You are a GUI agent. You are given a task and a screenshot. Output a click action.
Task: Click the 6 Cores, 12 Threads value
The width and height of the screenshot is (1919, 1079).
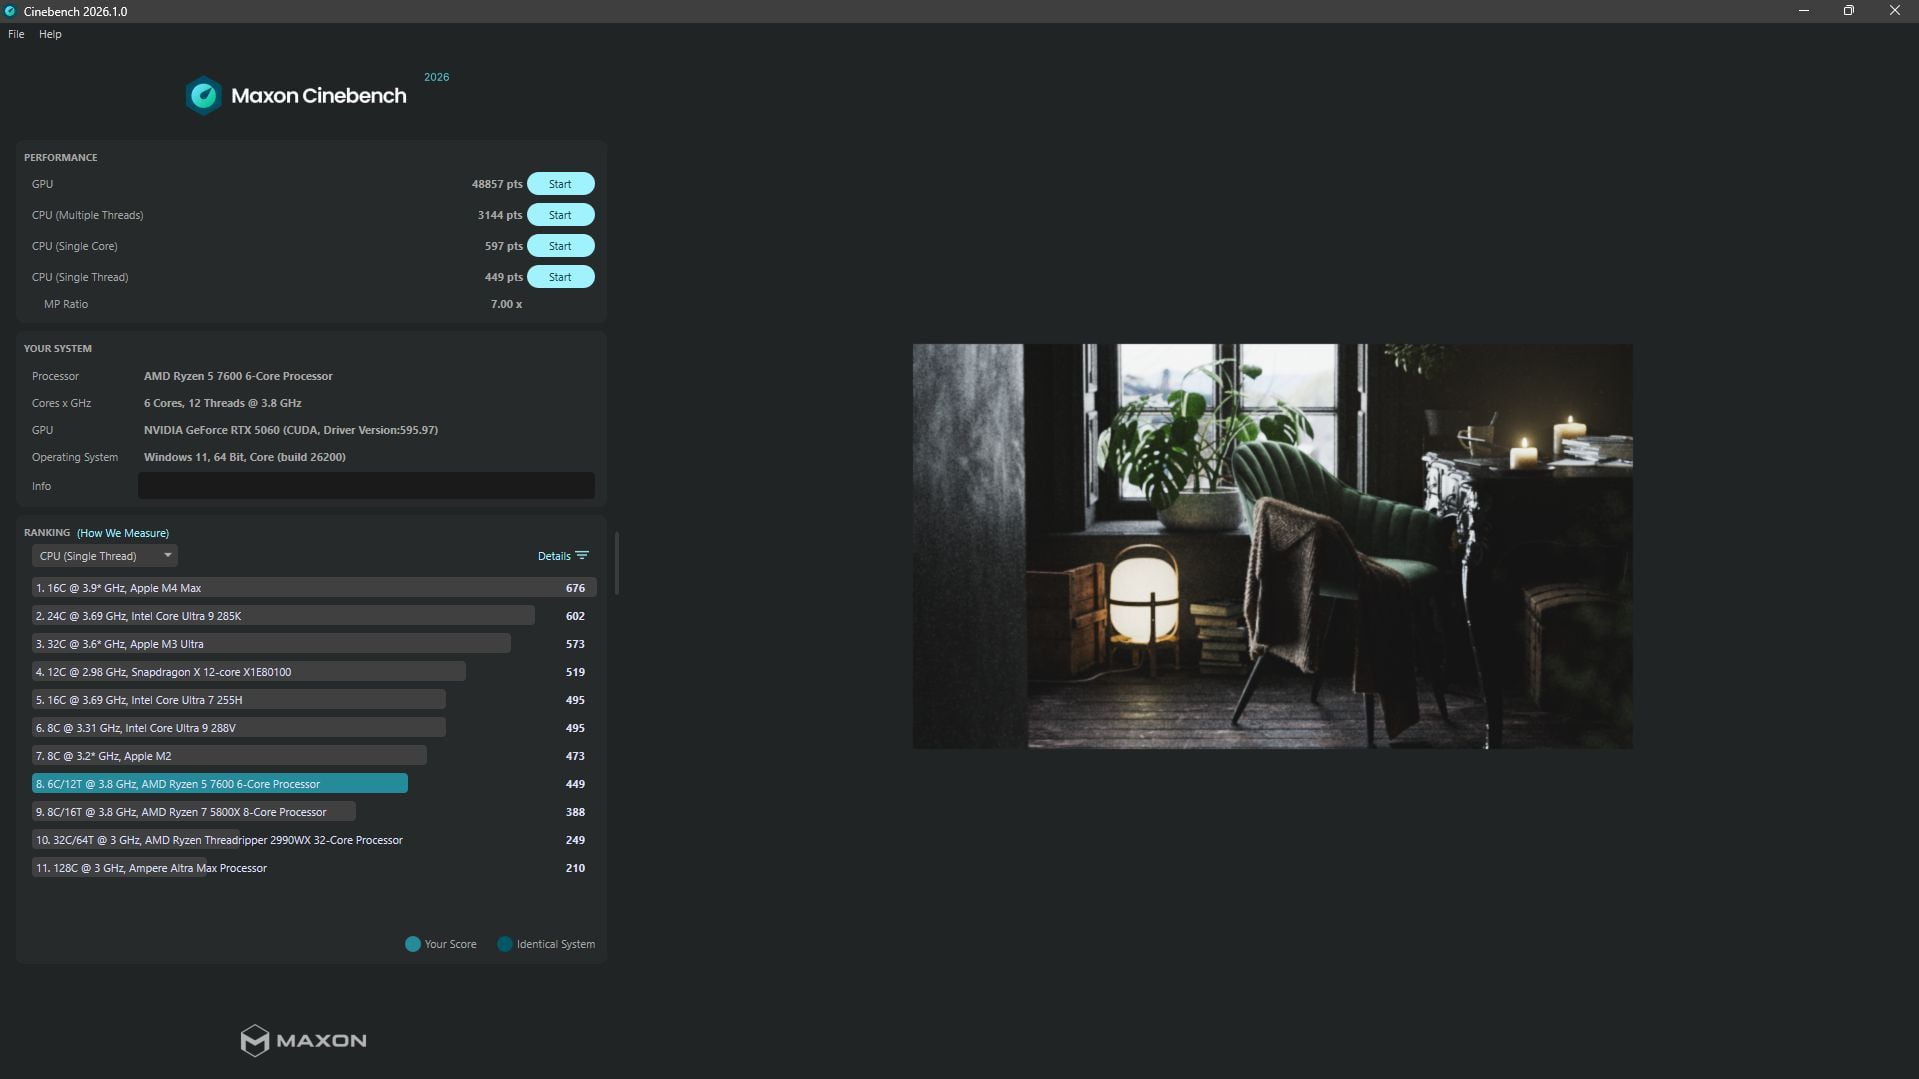[222, 403]
